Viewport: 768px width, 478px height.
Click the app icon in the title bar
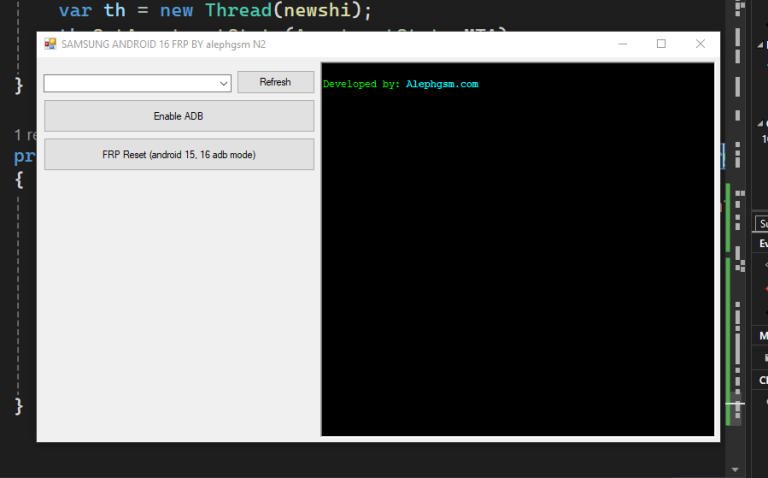50,44
